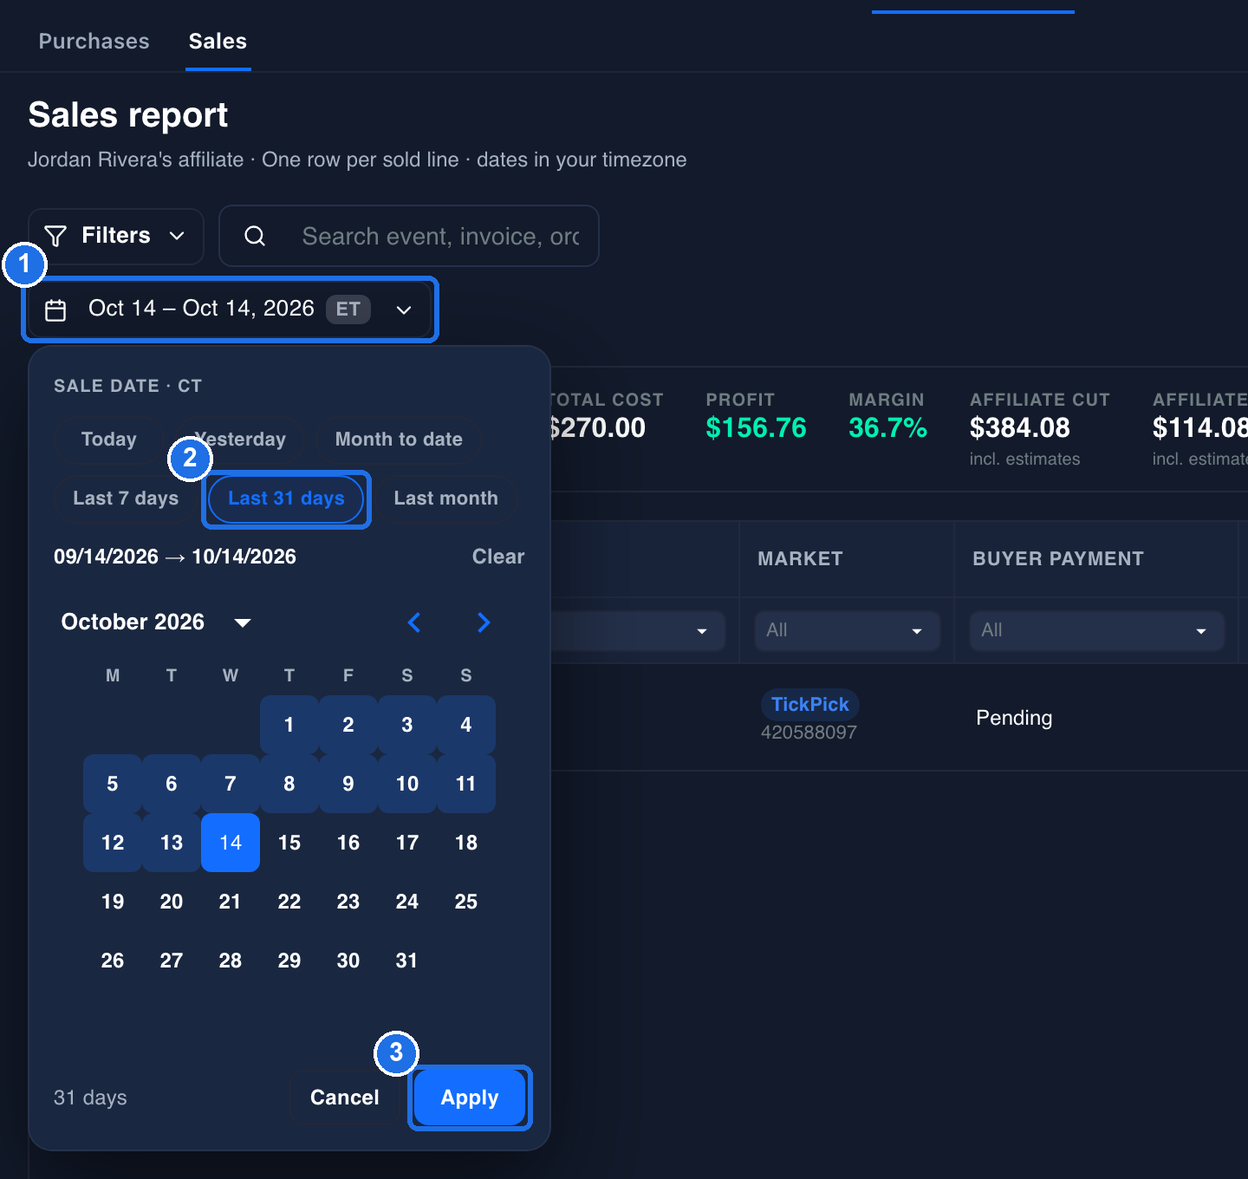
Task: Choose the Last month preset
Action: 446,498
